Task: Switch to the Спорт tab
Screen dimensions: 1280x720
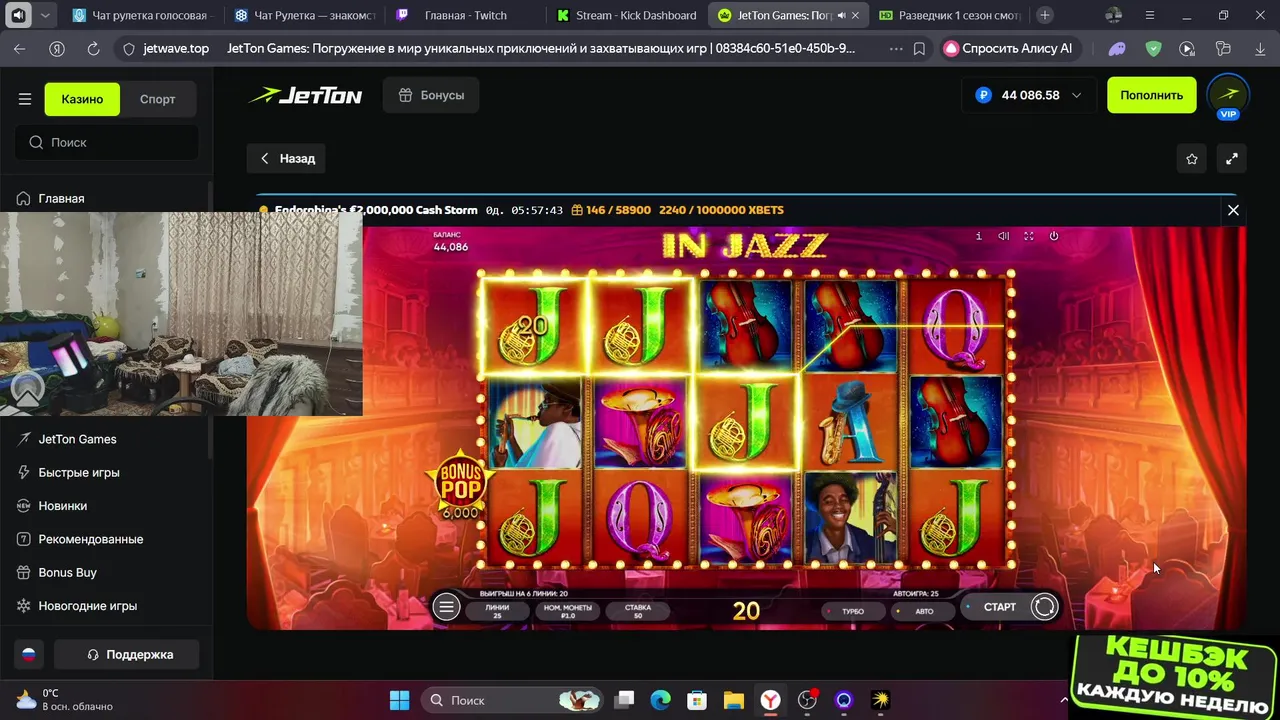Action: pyautogui.click(x=157, y=99)
